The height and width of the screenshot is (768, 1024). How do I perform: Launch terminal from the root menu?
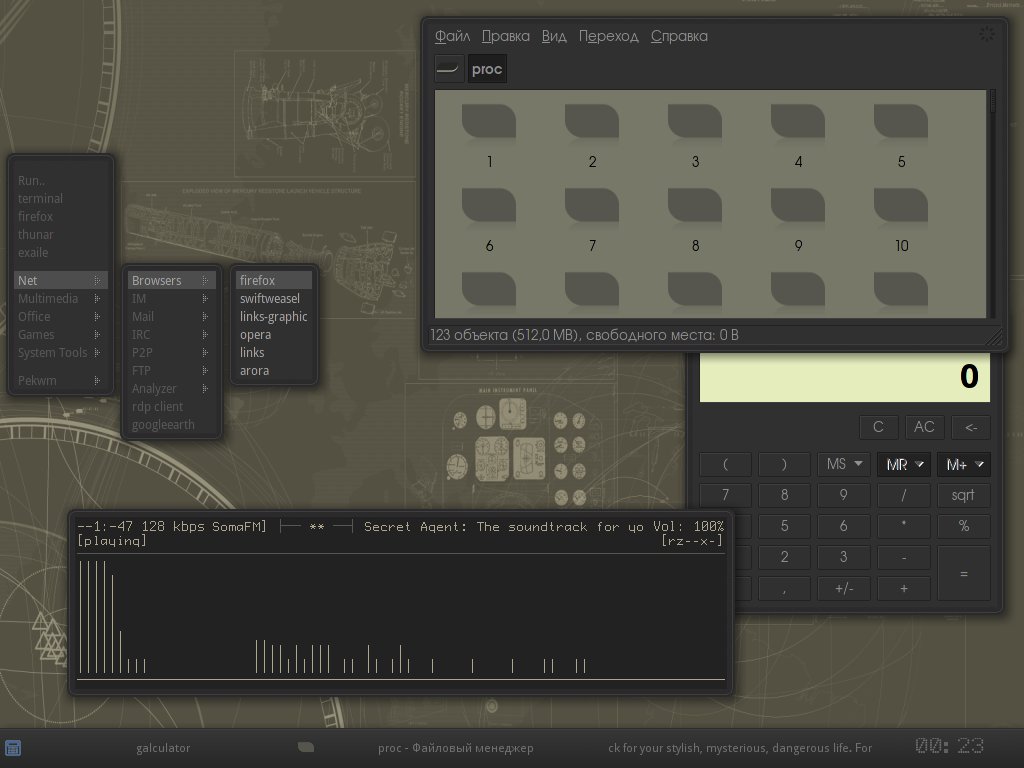tap(60, 198)
